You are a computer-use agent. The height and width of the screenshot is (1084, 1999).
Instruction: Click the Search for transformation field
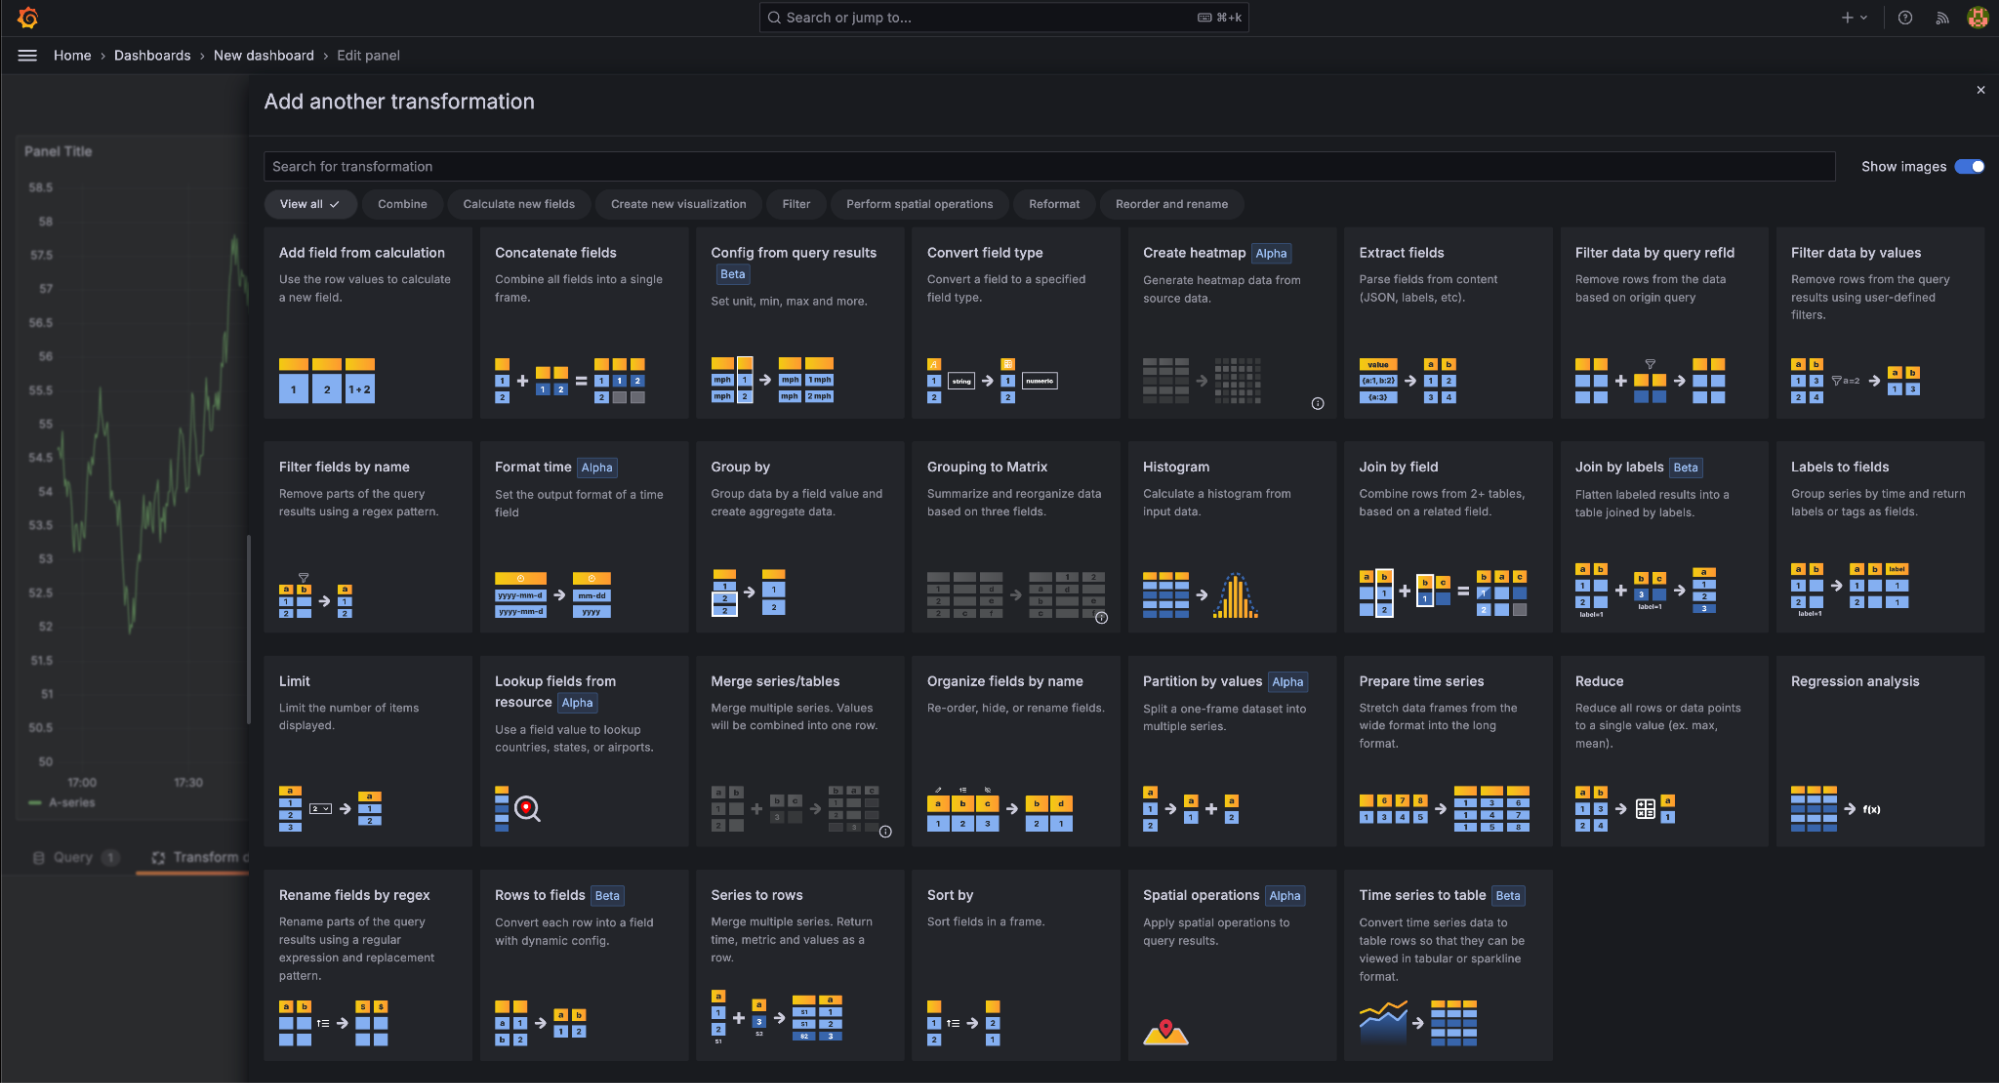(1048, 166)
